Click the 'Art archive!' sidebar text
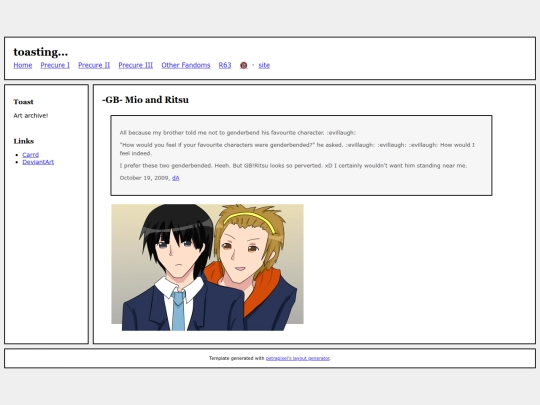 [31, 115]
